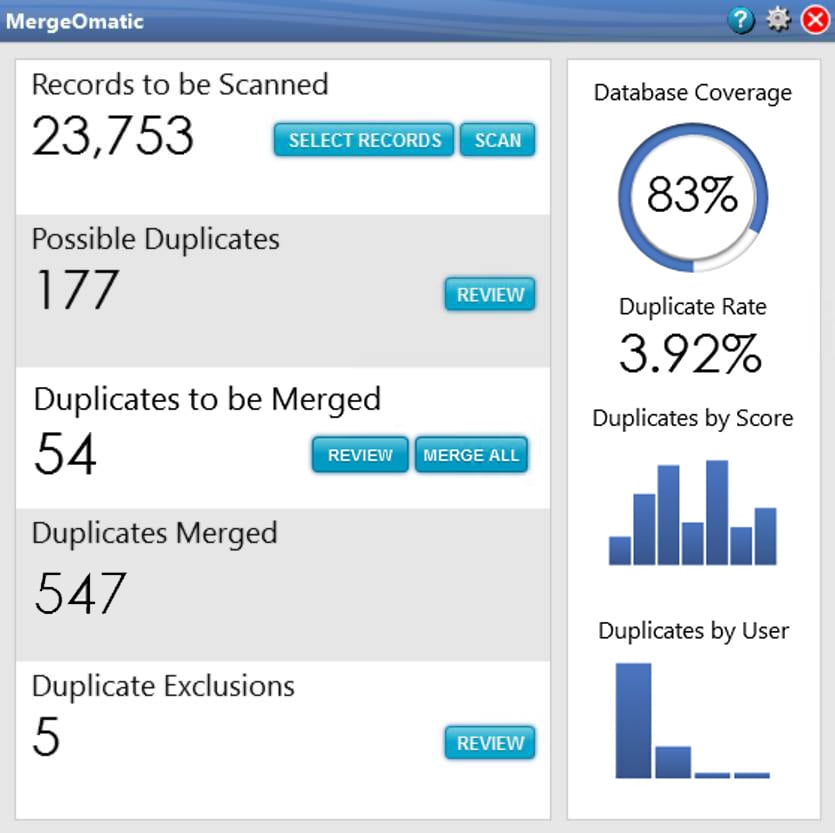Review the Possible Duplicates list

coord(489,294)
